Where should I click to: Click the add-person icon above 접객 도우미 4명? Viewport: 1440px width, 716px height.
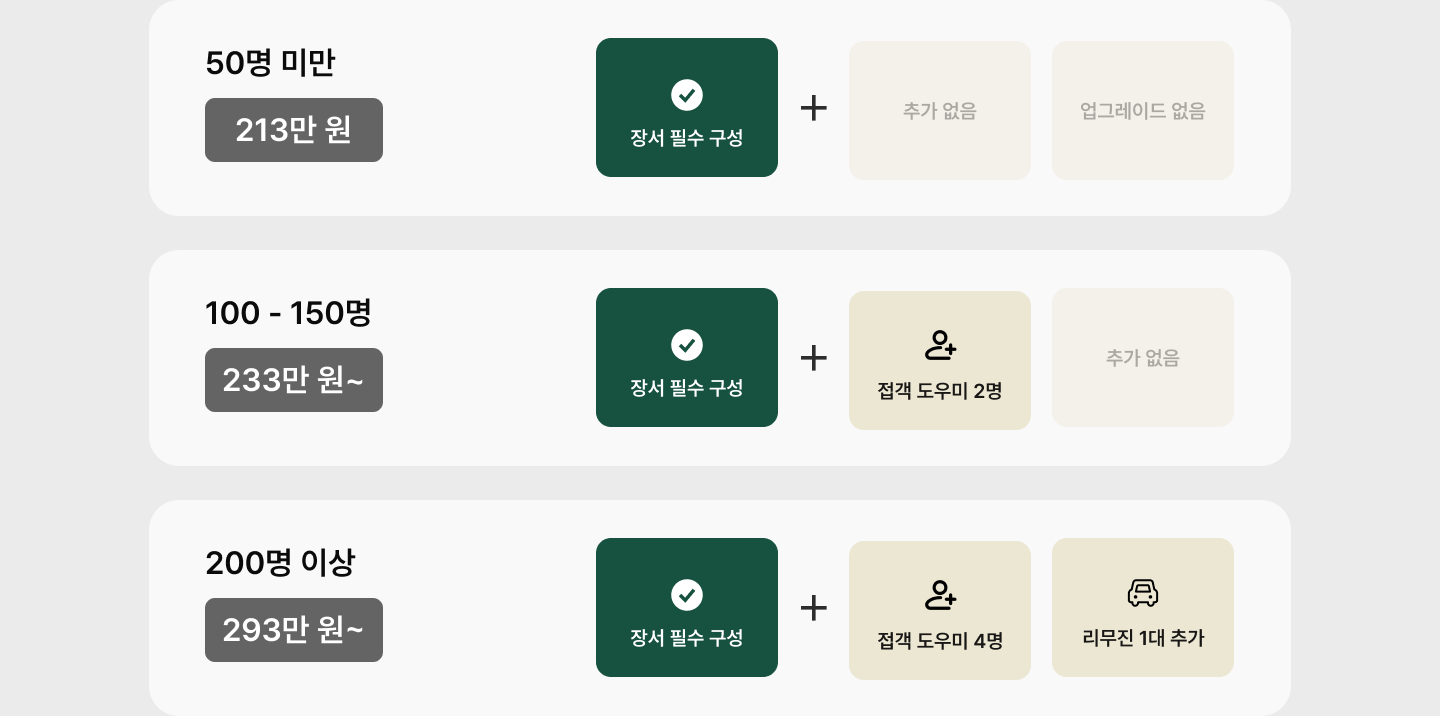click(940, 595)
